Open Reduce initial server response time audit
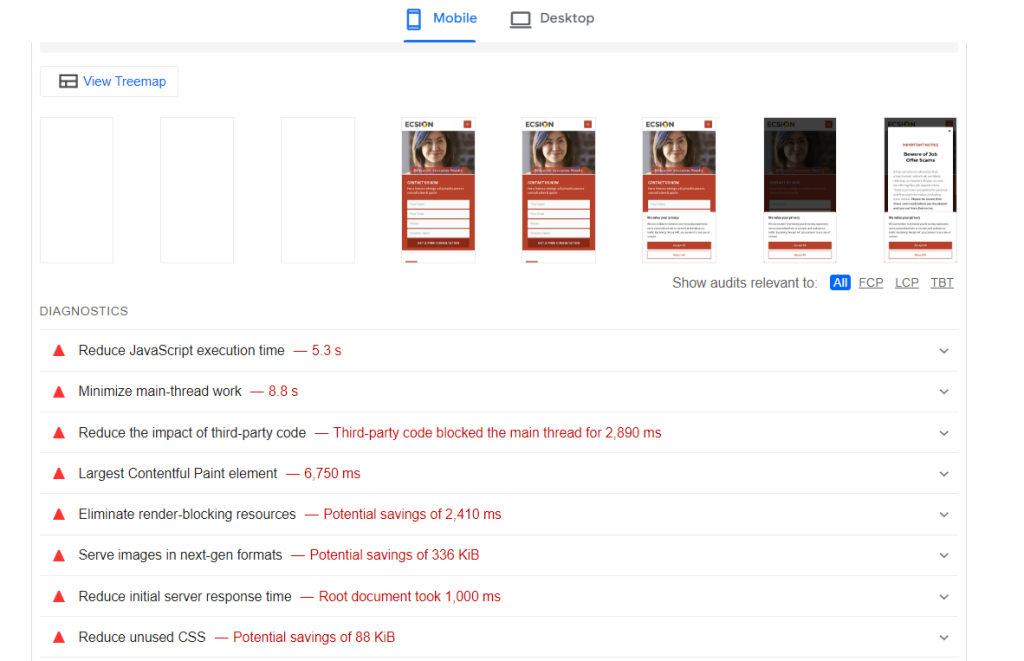Screen dimensions: 1024x661 [185, 597]
